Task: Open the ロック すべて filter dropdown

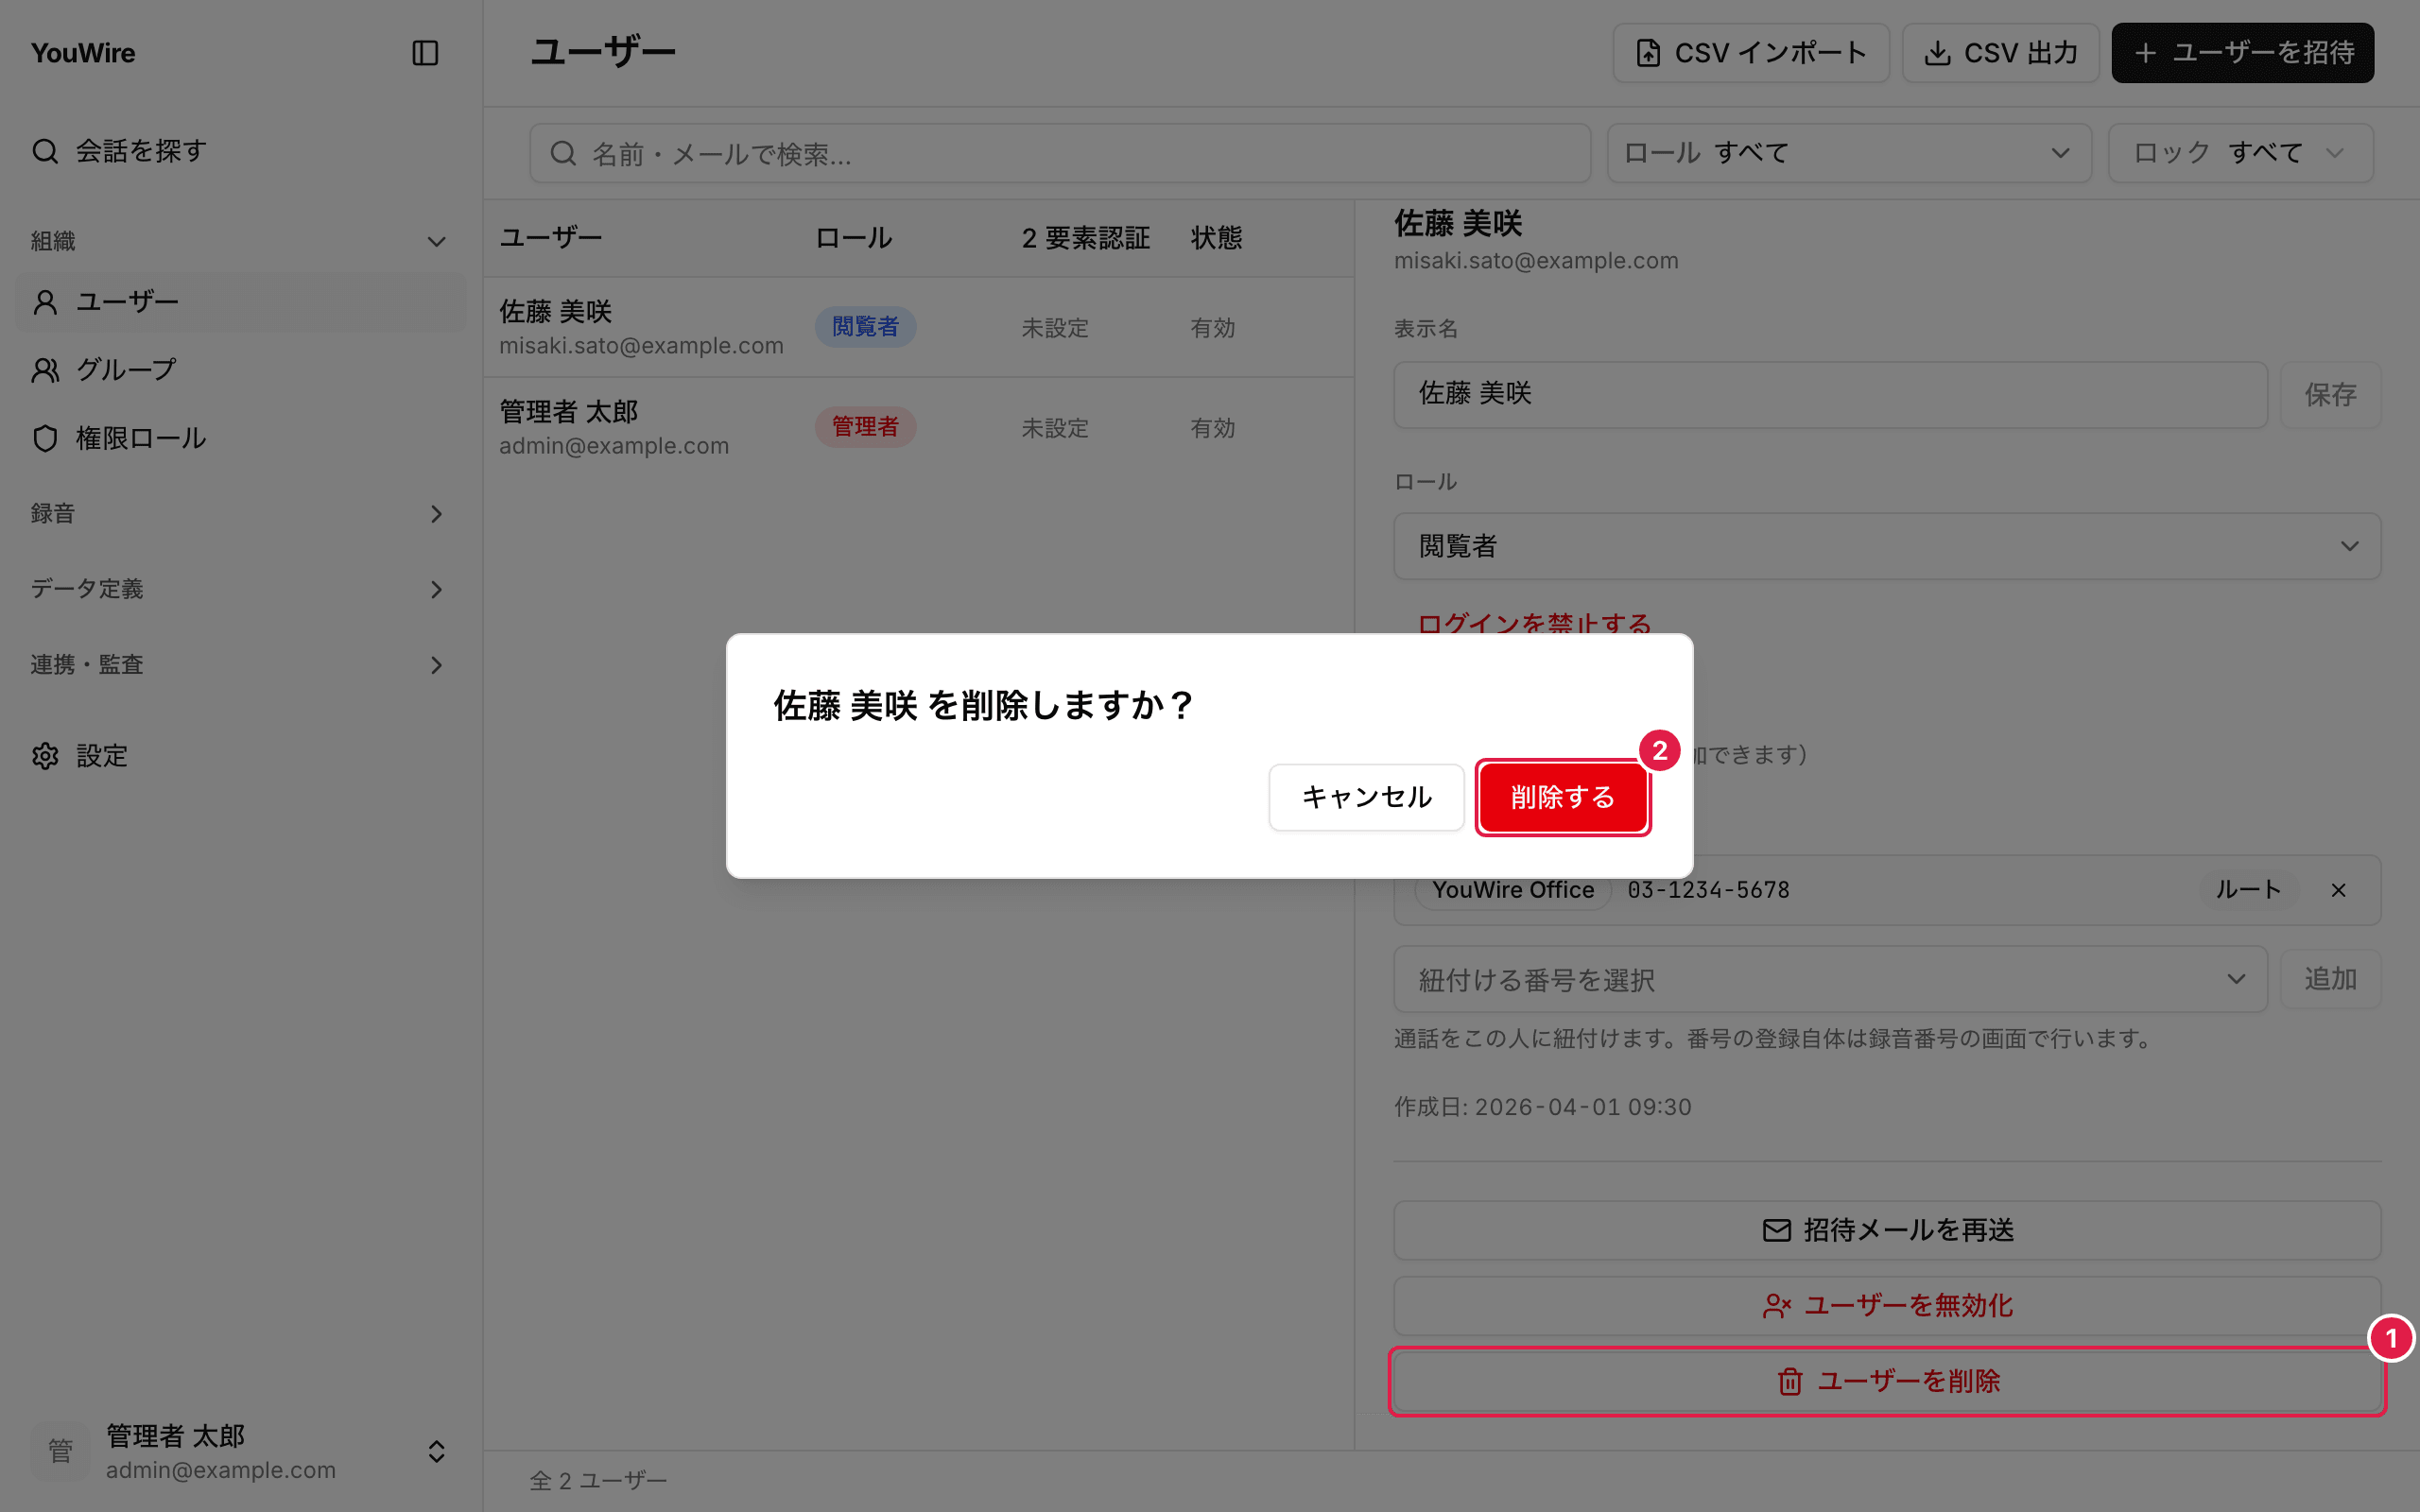Action: pos(2240,153)
